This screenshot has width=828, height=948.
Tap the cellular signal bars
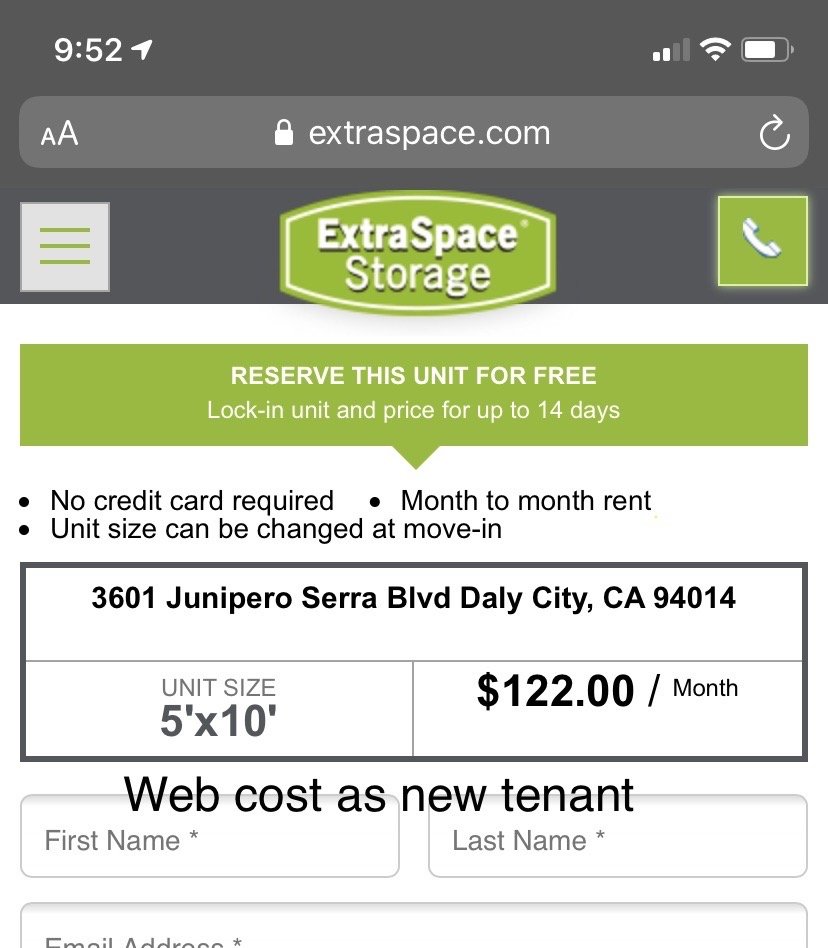[671, 50]
